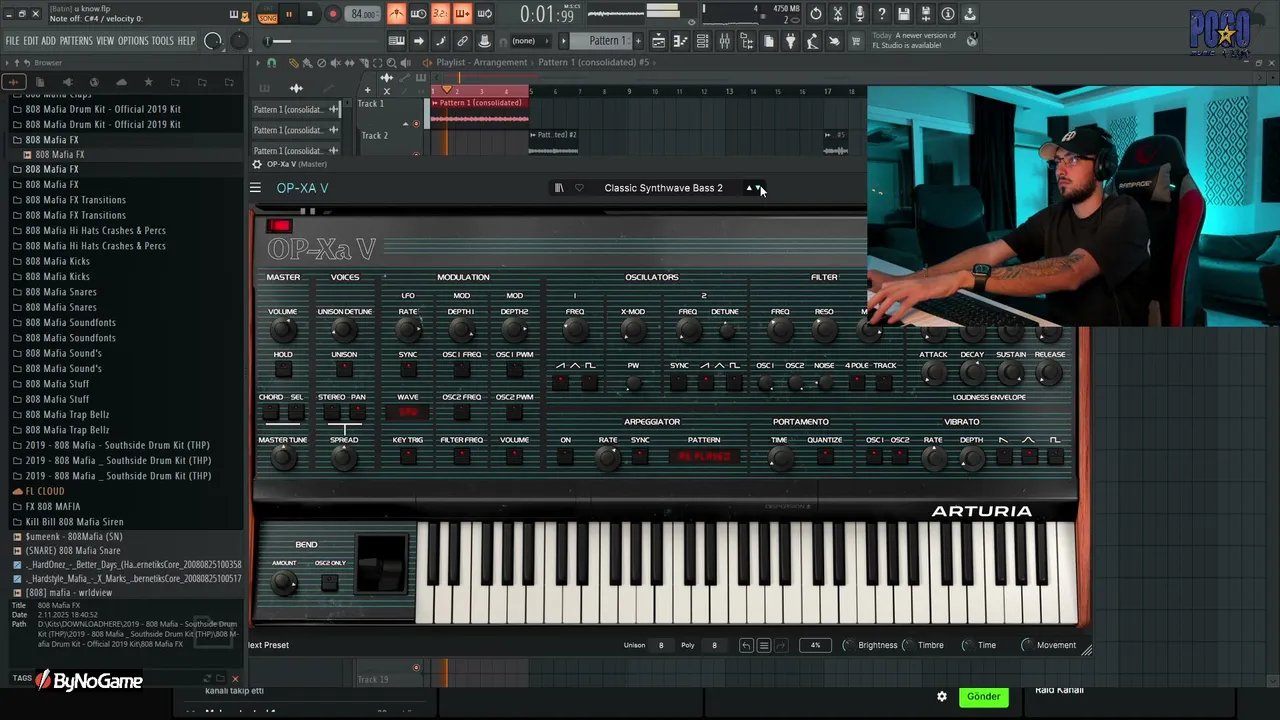Open the OPTIONS menu
Image resolution: width=1280 pixels, height=720 pixels.
(x=133, y=41)
